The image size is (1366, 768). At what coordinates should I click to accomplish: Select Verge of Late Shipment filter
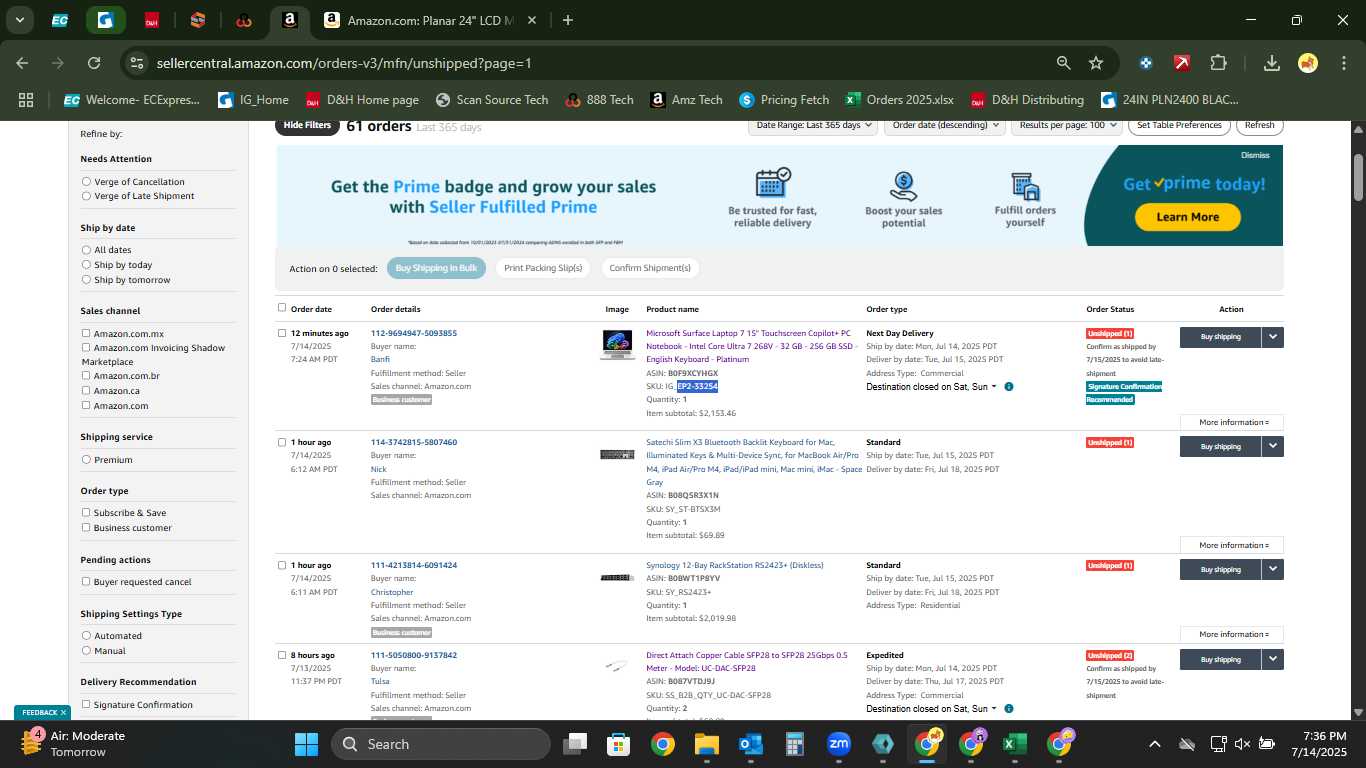pyautogui.click(x=86, y=196)
